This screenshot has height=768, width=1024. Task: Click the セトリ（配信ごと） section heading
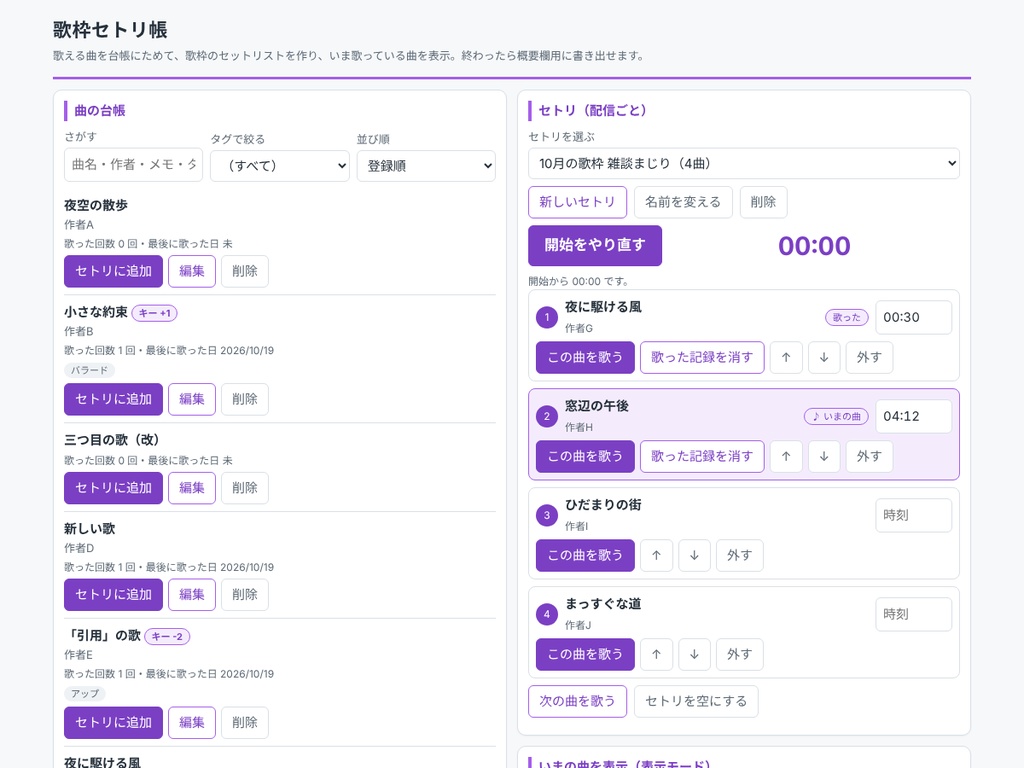point(593,110)
